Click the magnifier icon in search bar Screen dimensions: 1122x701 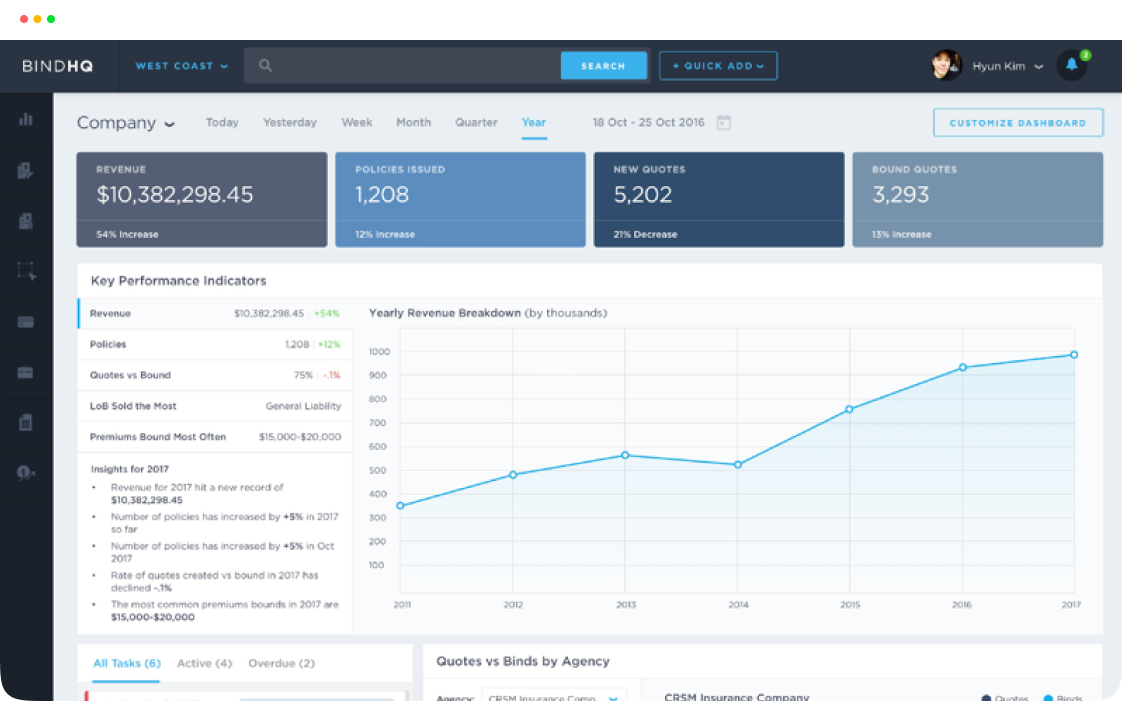coord(265,66)
